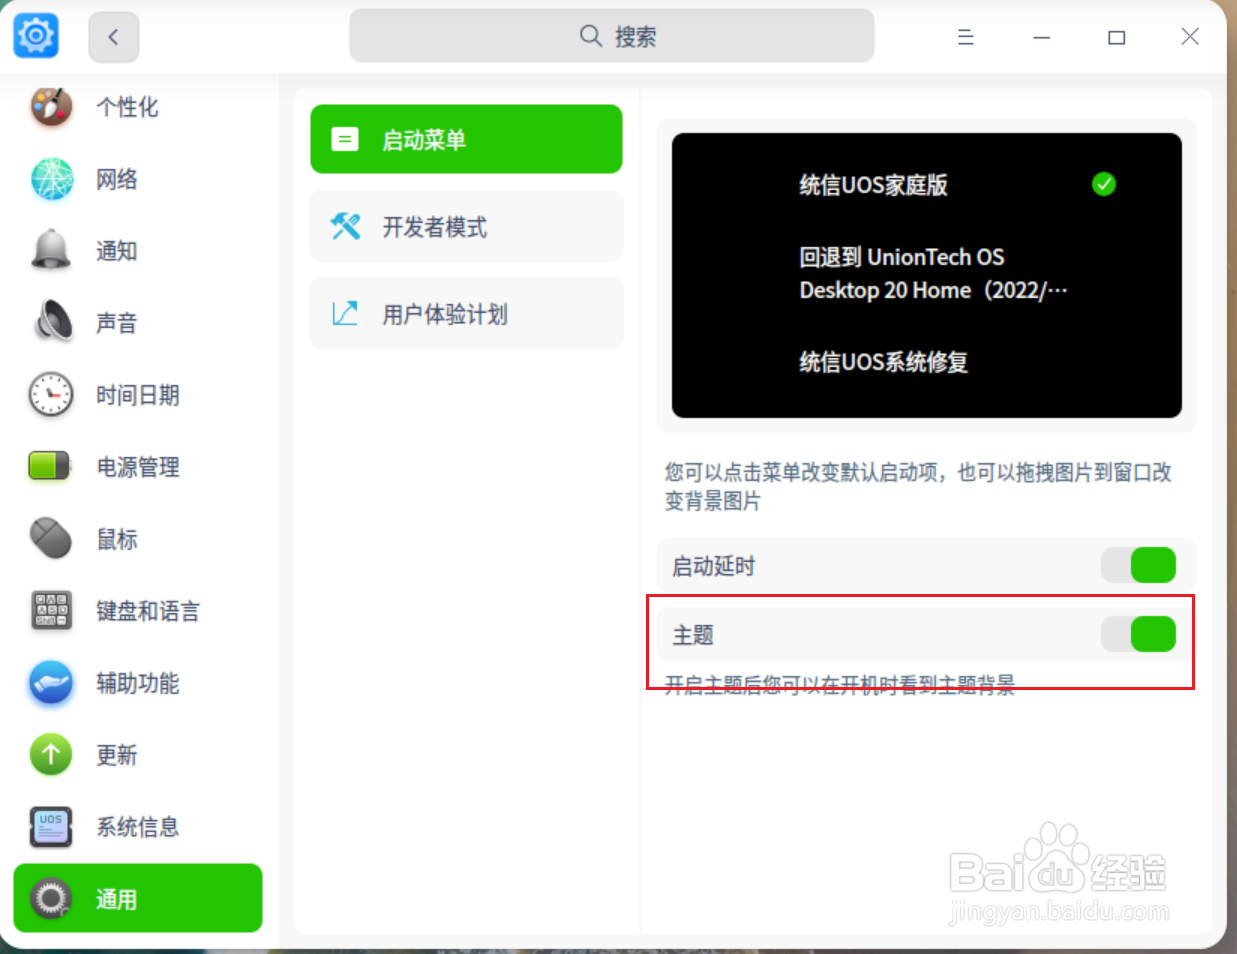
Task: Click the 通用 gear icon in the sidebar
Action: (x=51, y=899)
